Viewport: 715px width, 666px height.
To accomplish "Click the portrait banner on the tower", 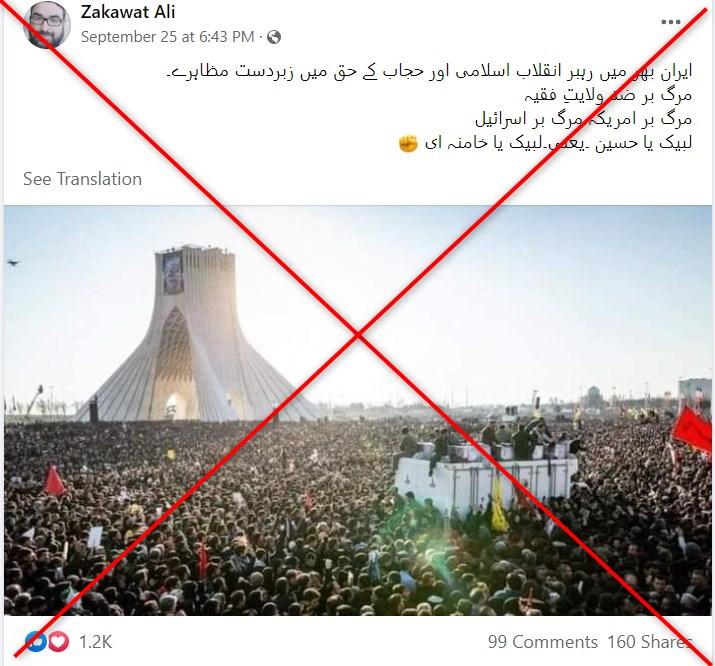I will [173, 272].
